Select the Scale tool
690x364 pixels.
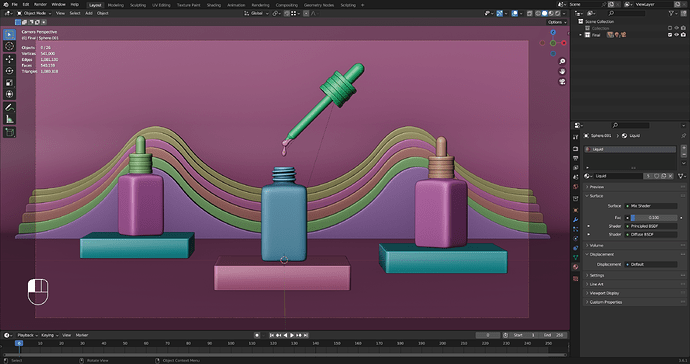pyautogui.click(x=9, y=83)
